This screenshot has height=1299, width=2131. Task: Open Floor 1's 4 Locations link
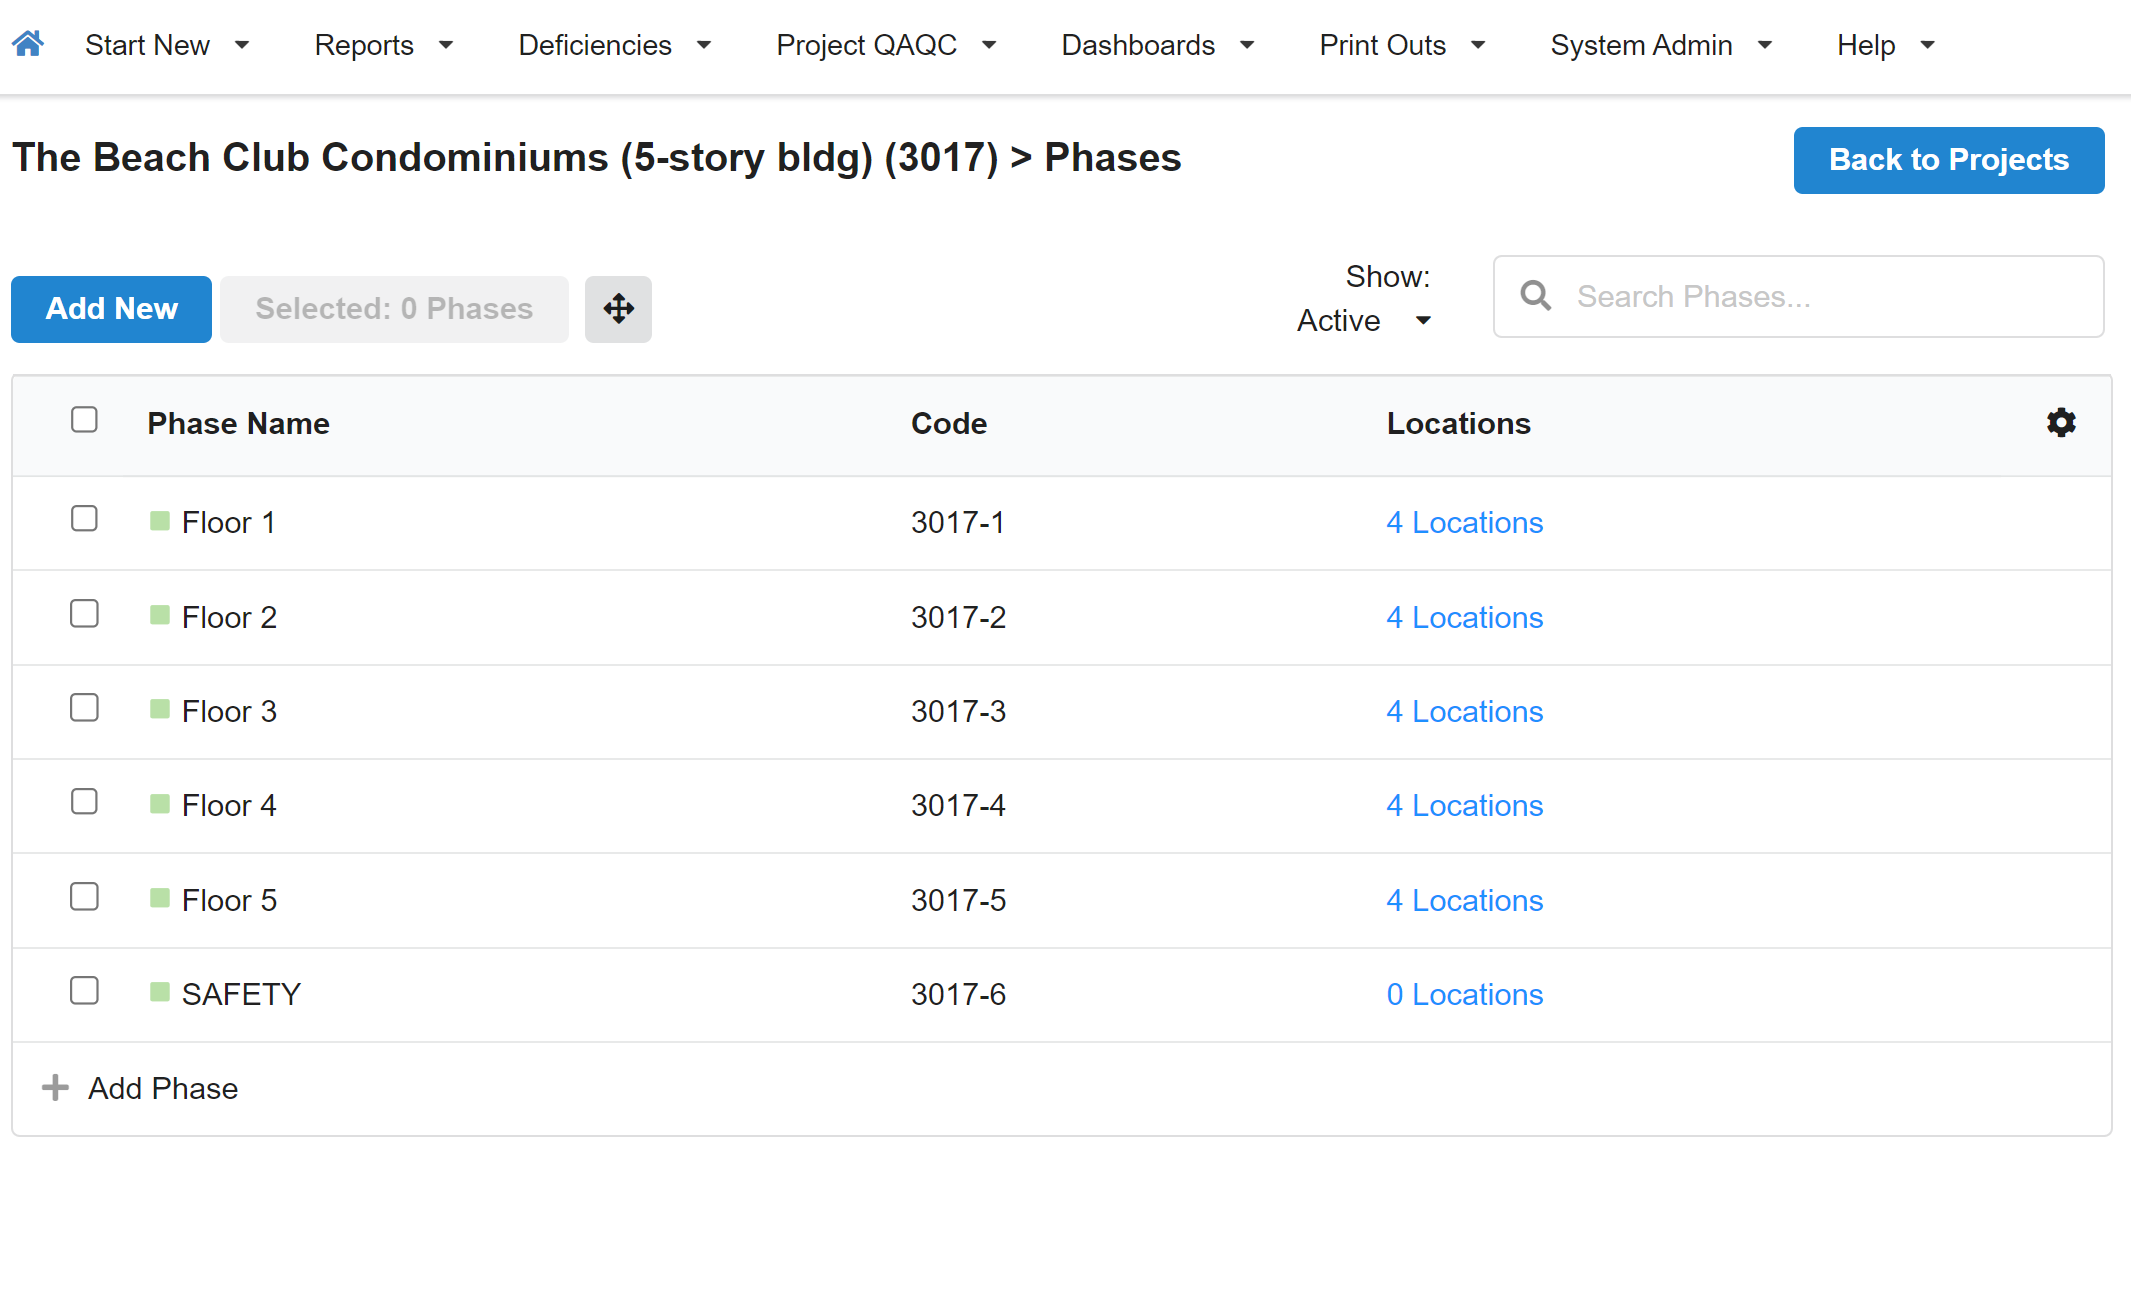(x=1465, y=522)
